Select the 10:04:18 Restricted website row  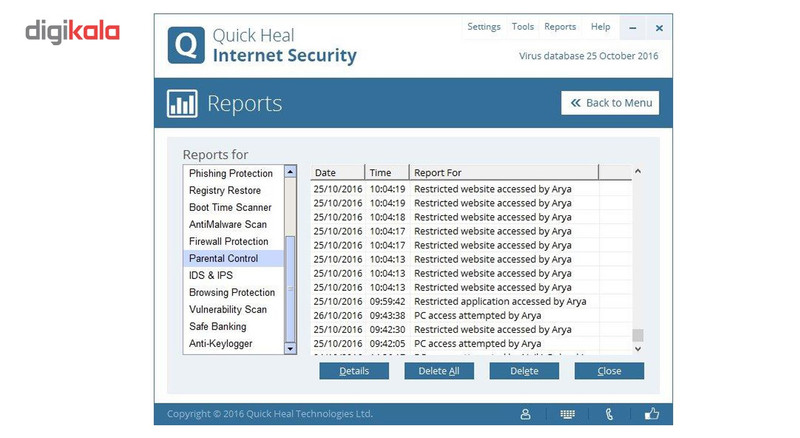click(x=471, y=217)
